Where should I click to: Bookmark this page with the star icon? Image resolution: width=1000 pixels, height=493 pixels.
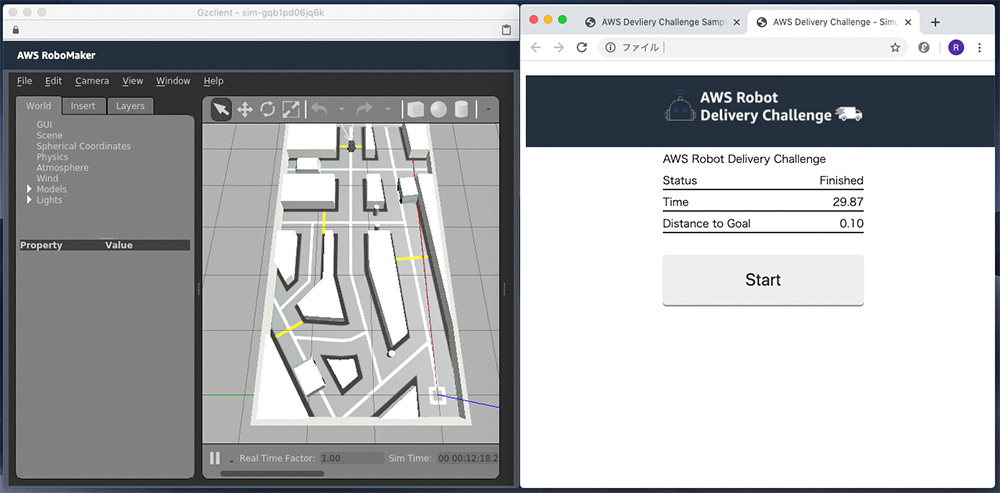point(895,47)
